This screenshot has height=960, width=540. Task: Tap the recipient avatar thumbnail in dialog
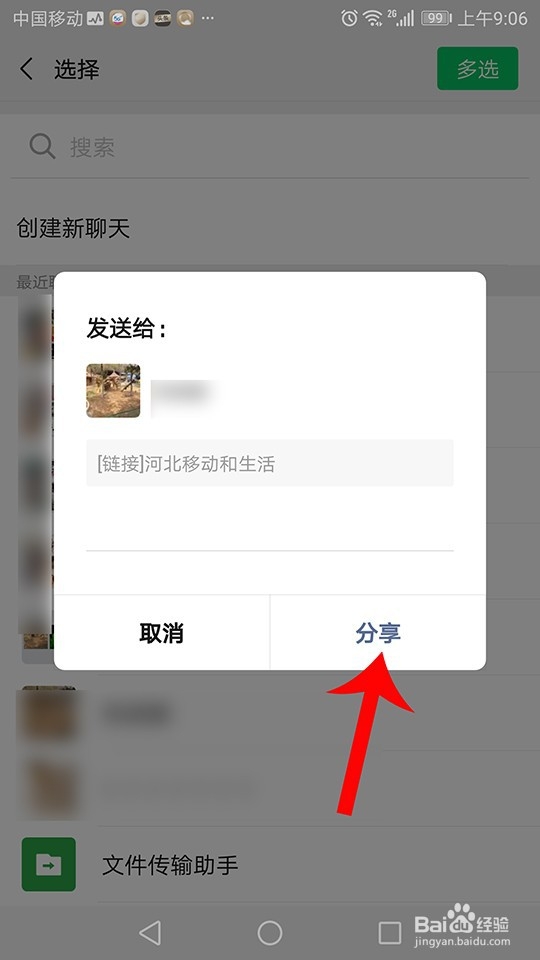pos(113,391)
